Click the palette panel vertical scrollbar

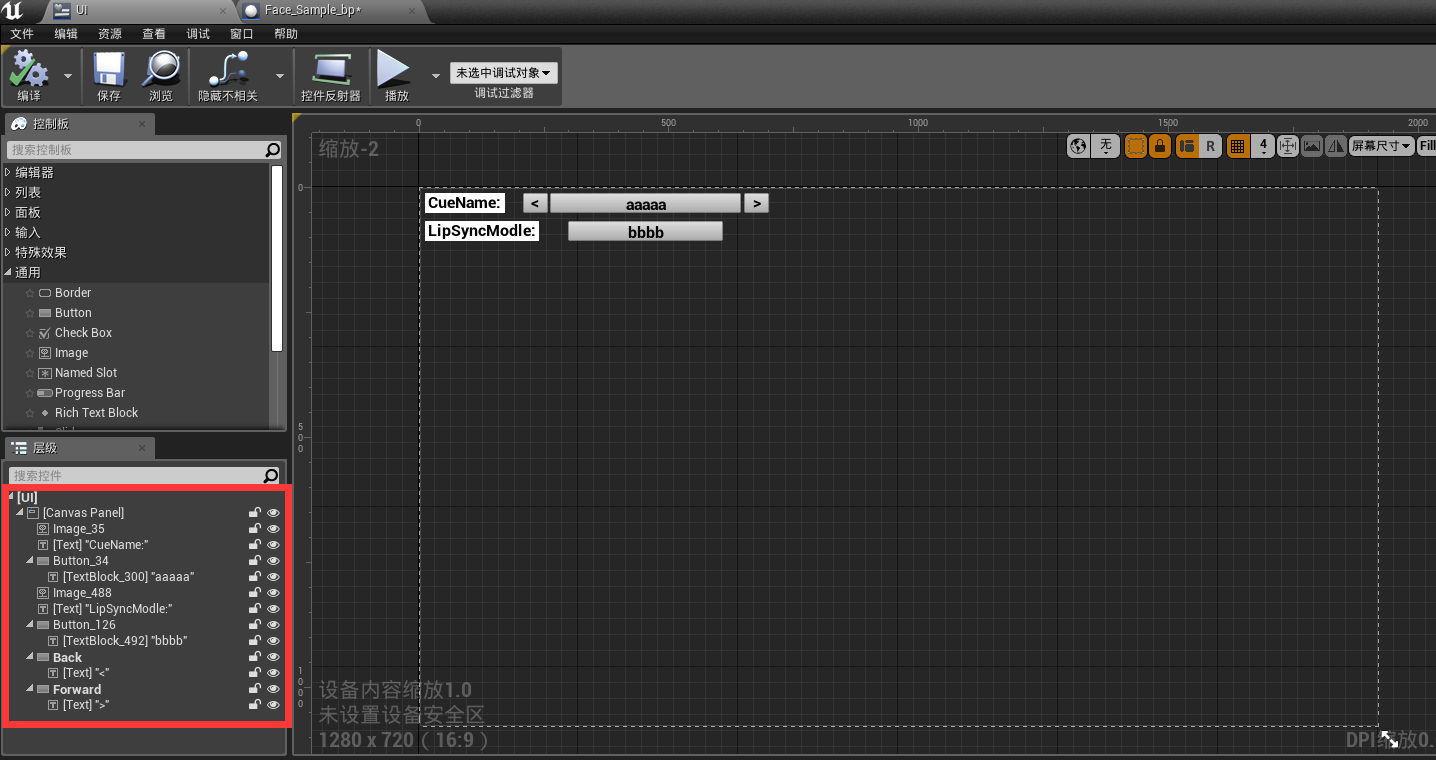(277, 258)
